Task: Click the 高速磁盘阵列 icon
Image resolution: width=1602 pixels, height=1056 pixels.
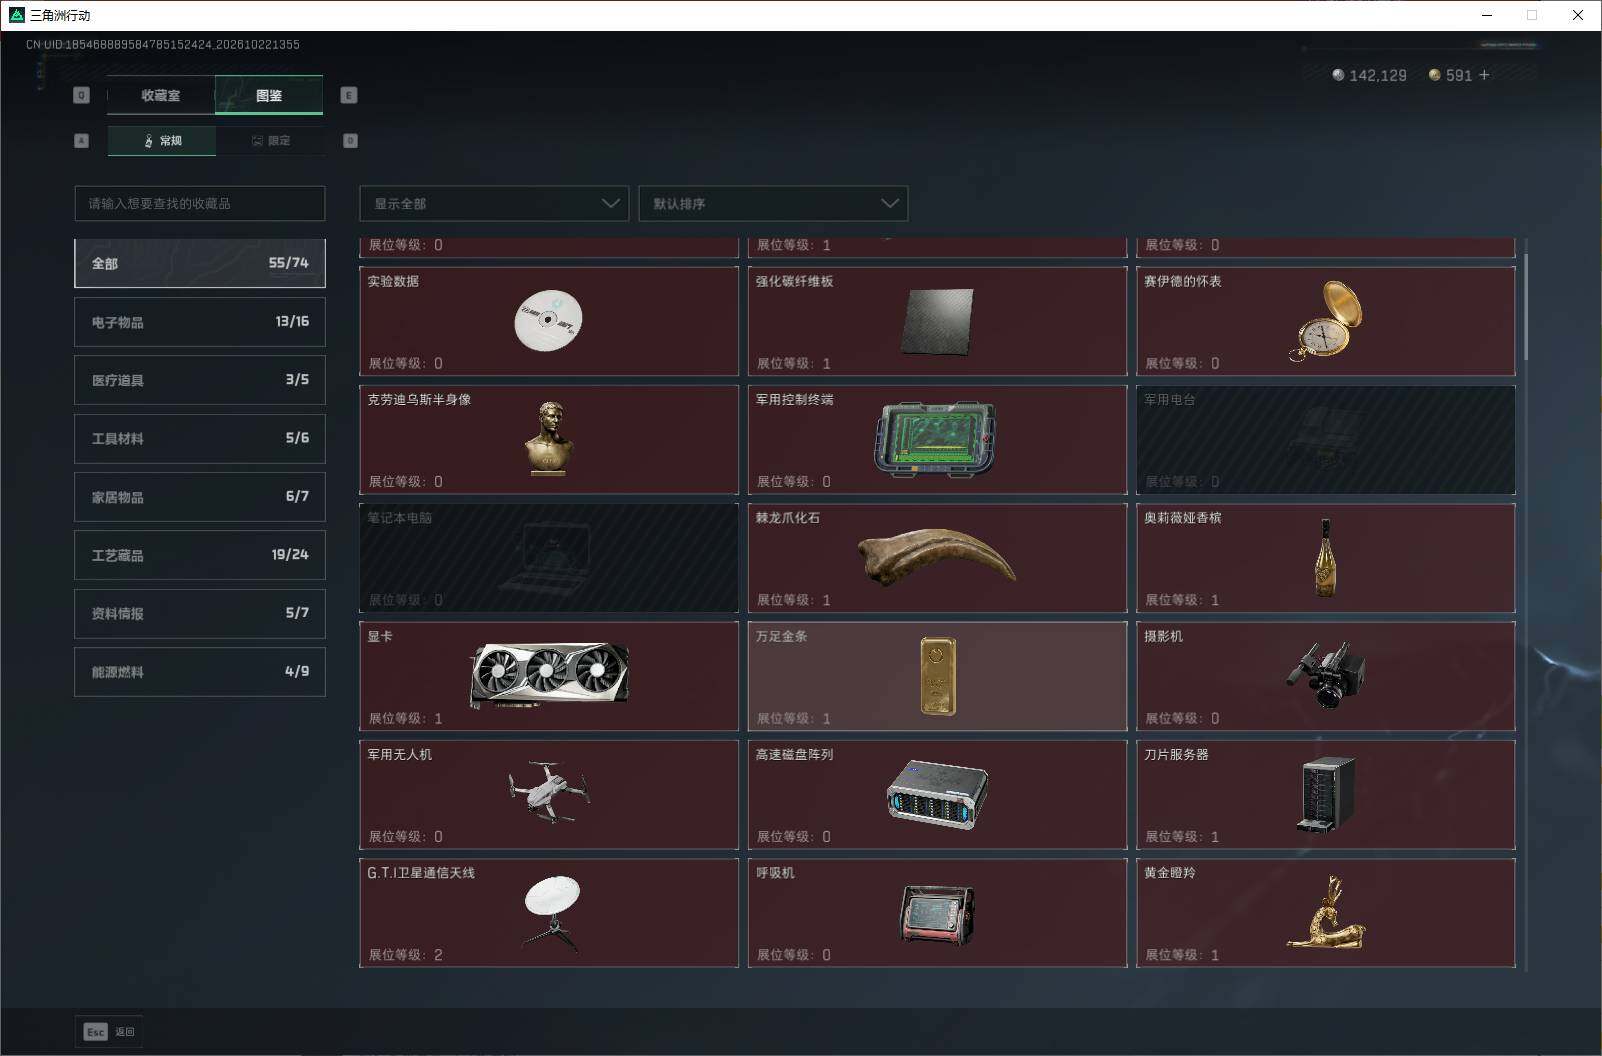Action: [x=937, y=795]
